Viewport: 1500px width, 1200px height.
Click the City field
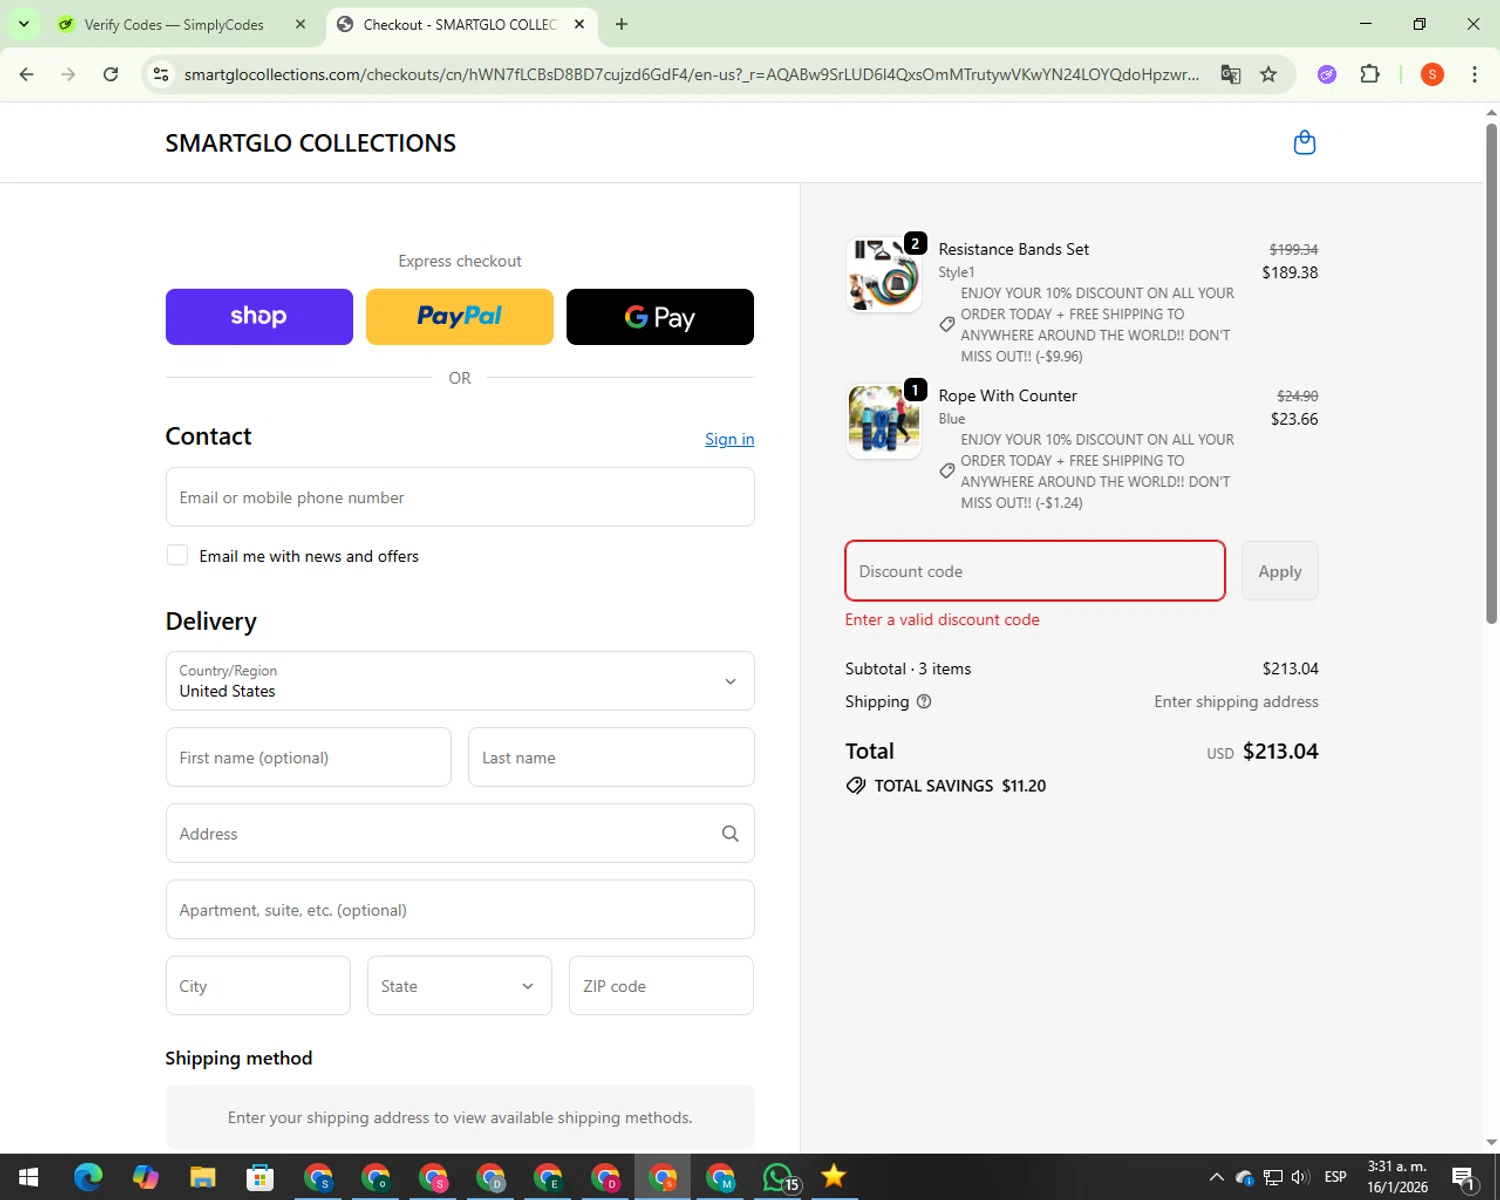click(x=258, y=986)
